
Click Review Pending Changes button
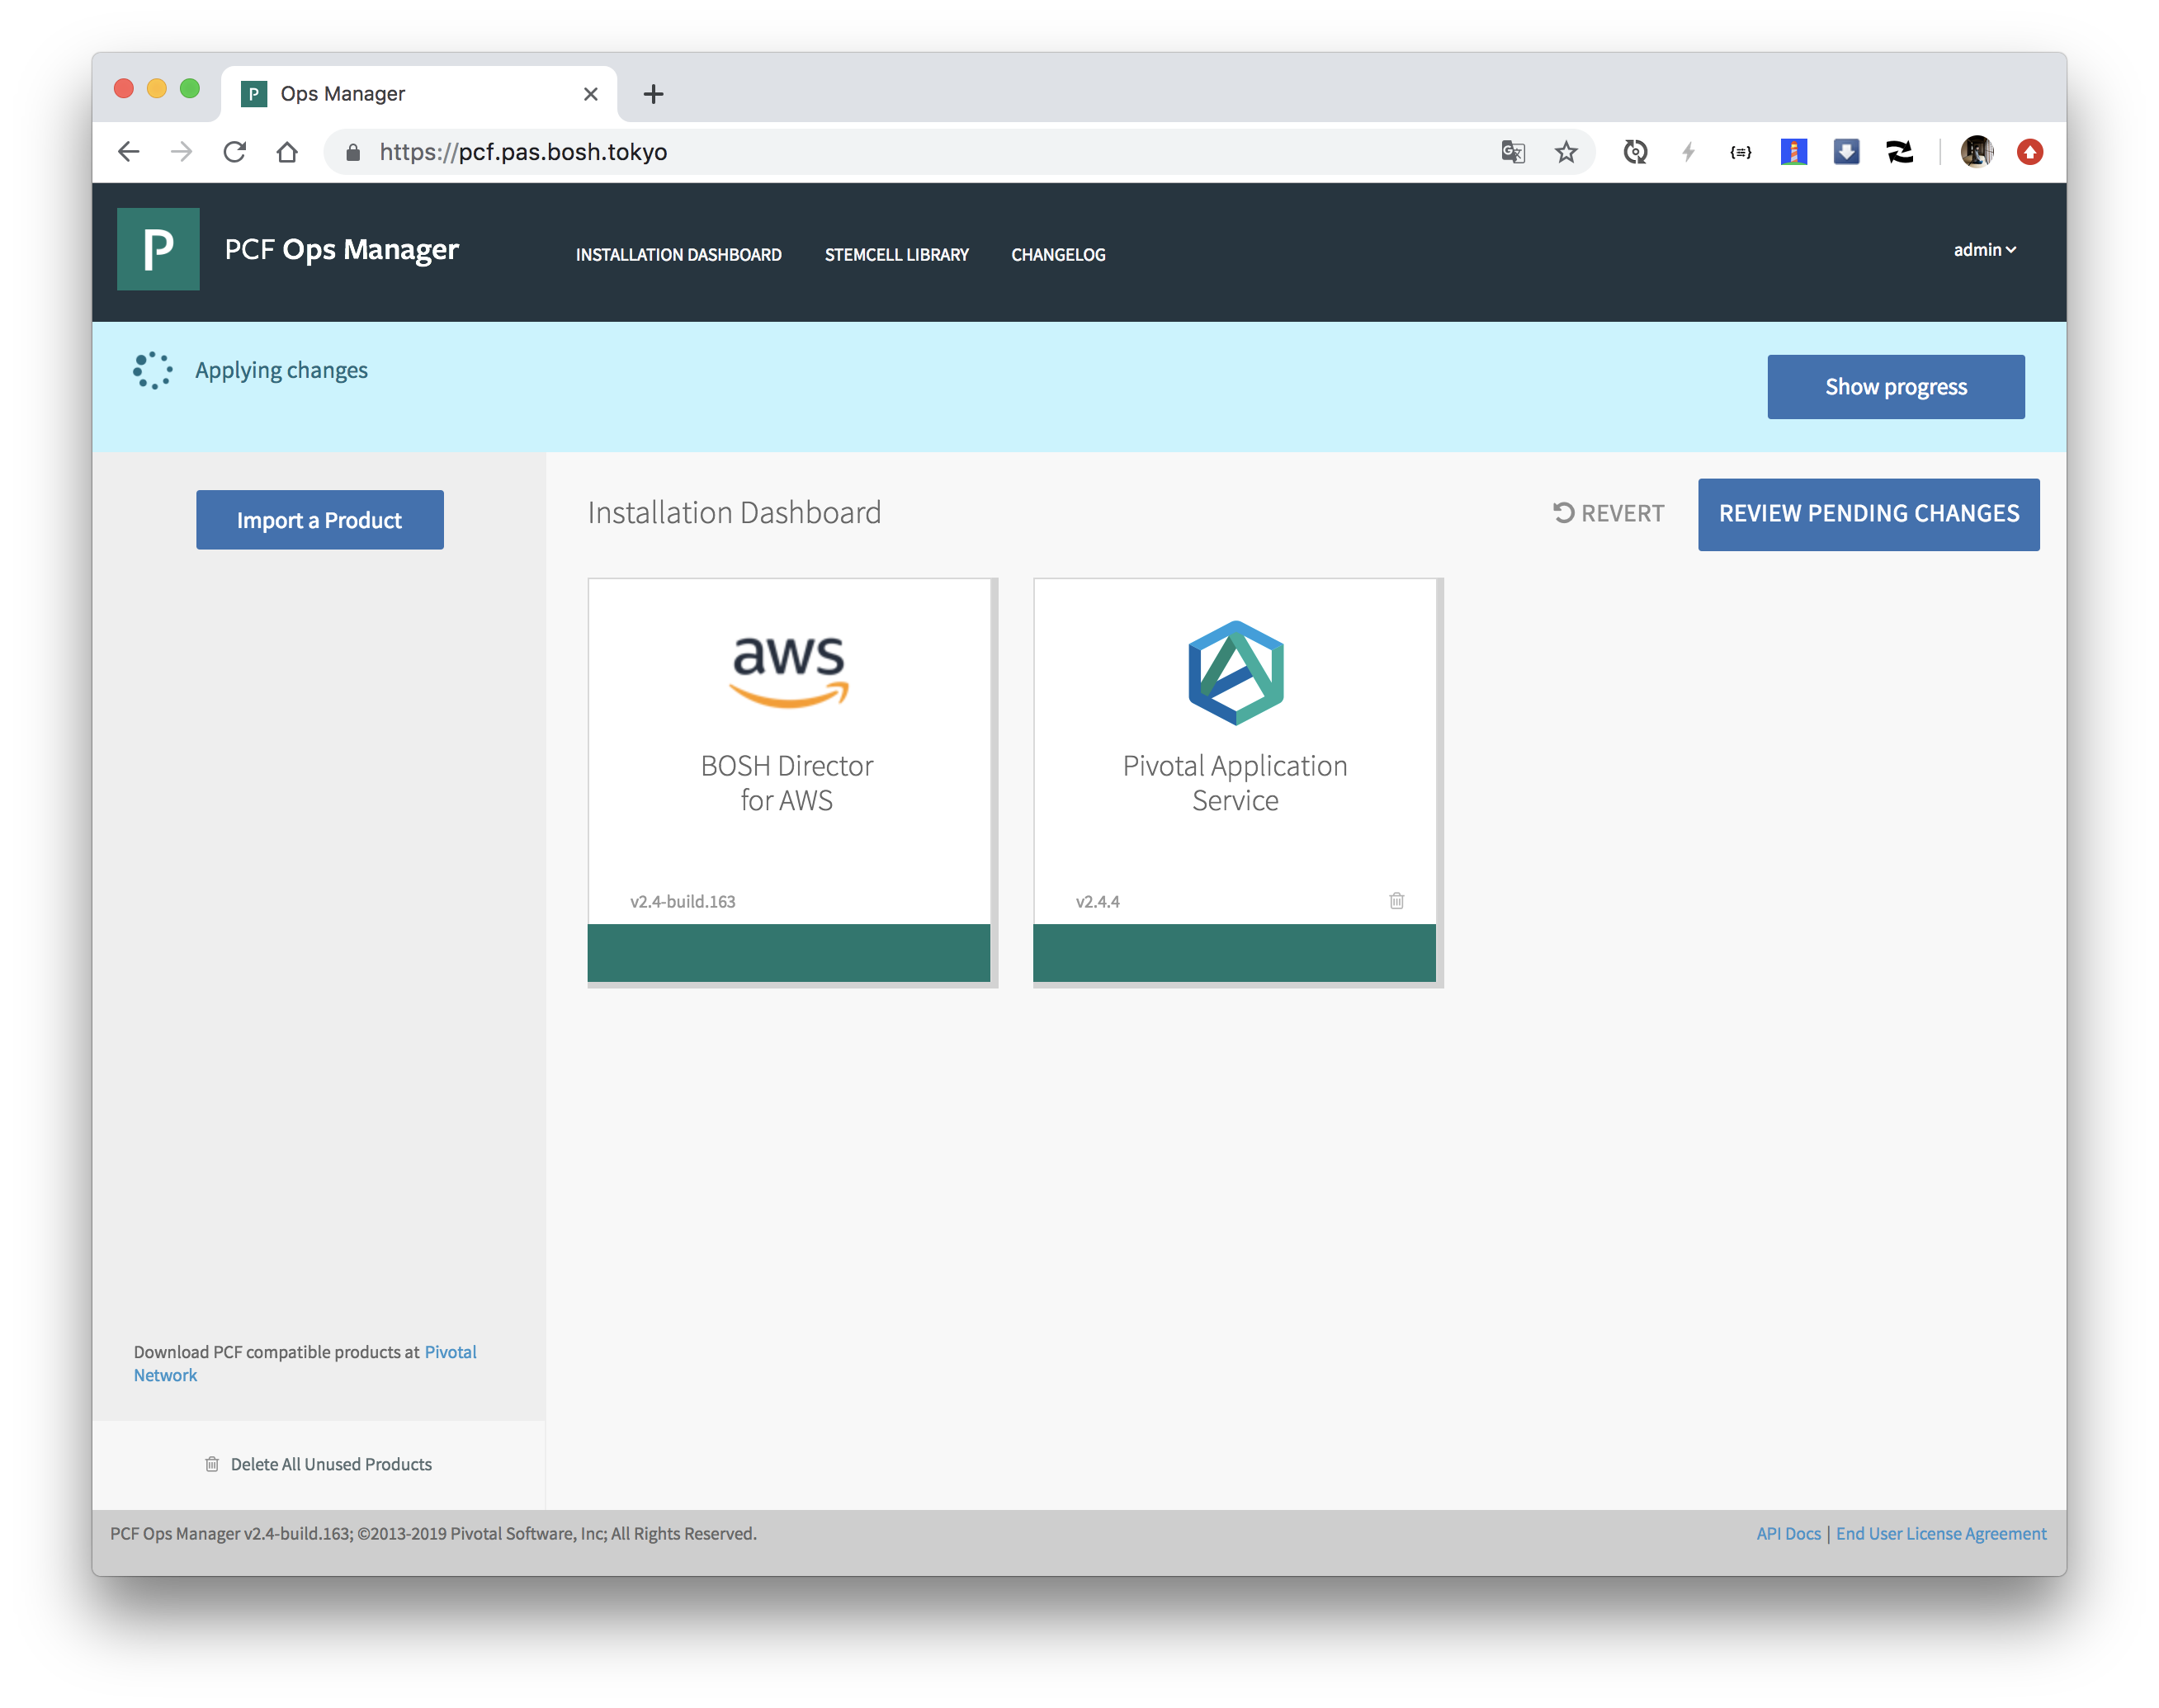1867,514
